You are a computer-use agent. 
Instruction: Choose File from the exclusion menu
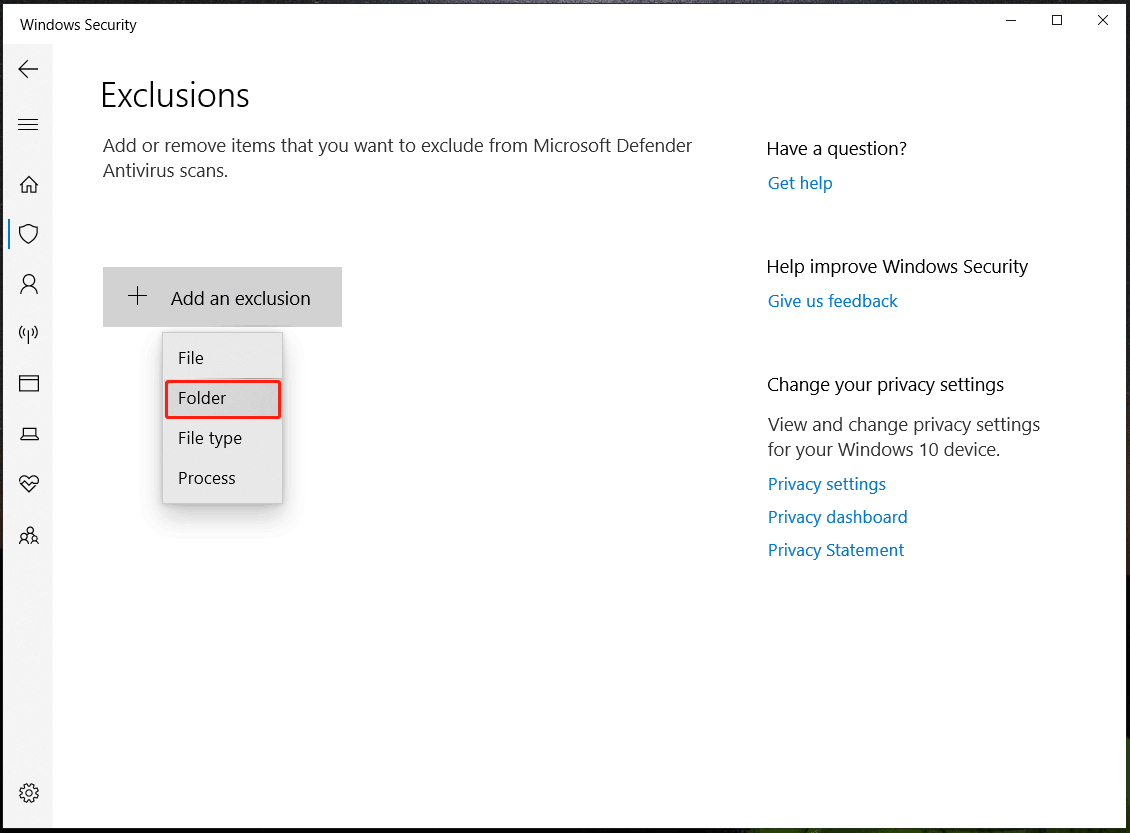coord(223,358)
